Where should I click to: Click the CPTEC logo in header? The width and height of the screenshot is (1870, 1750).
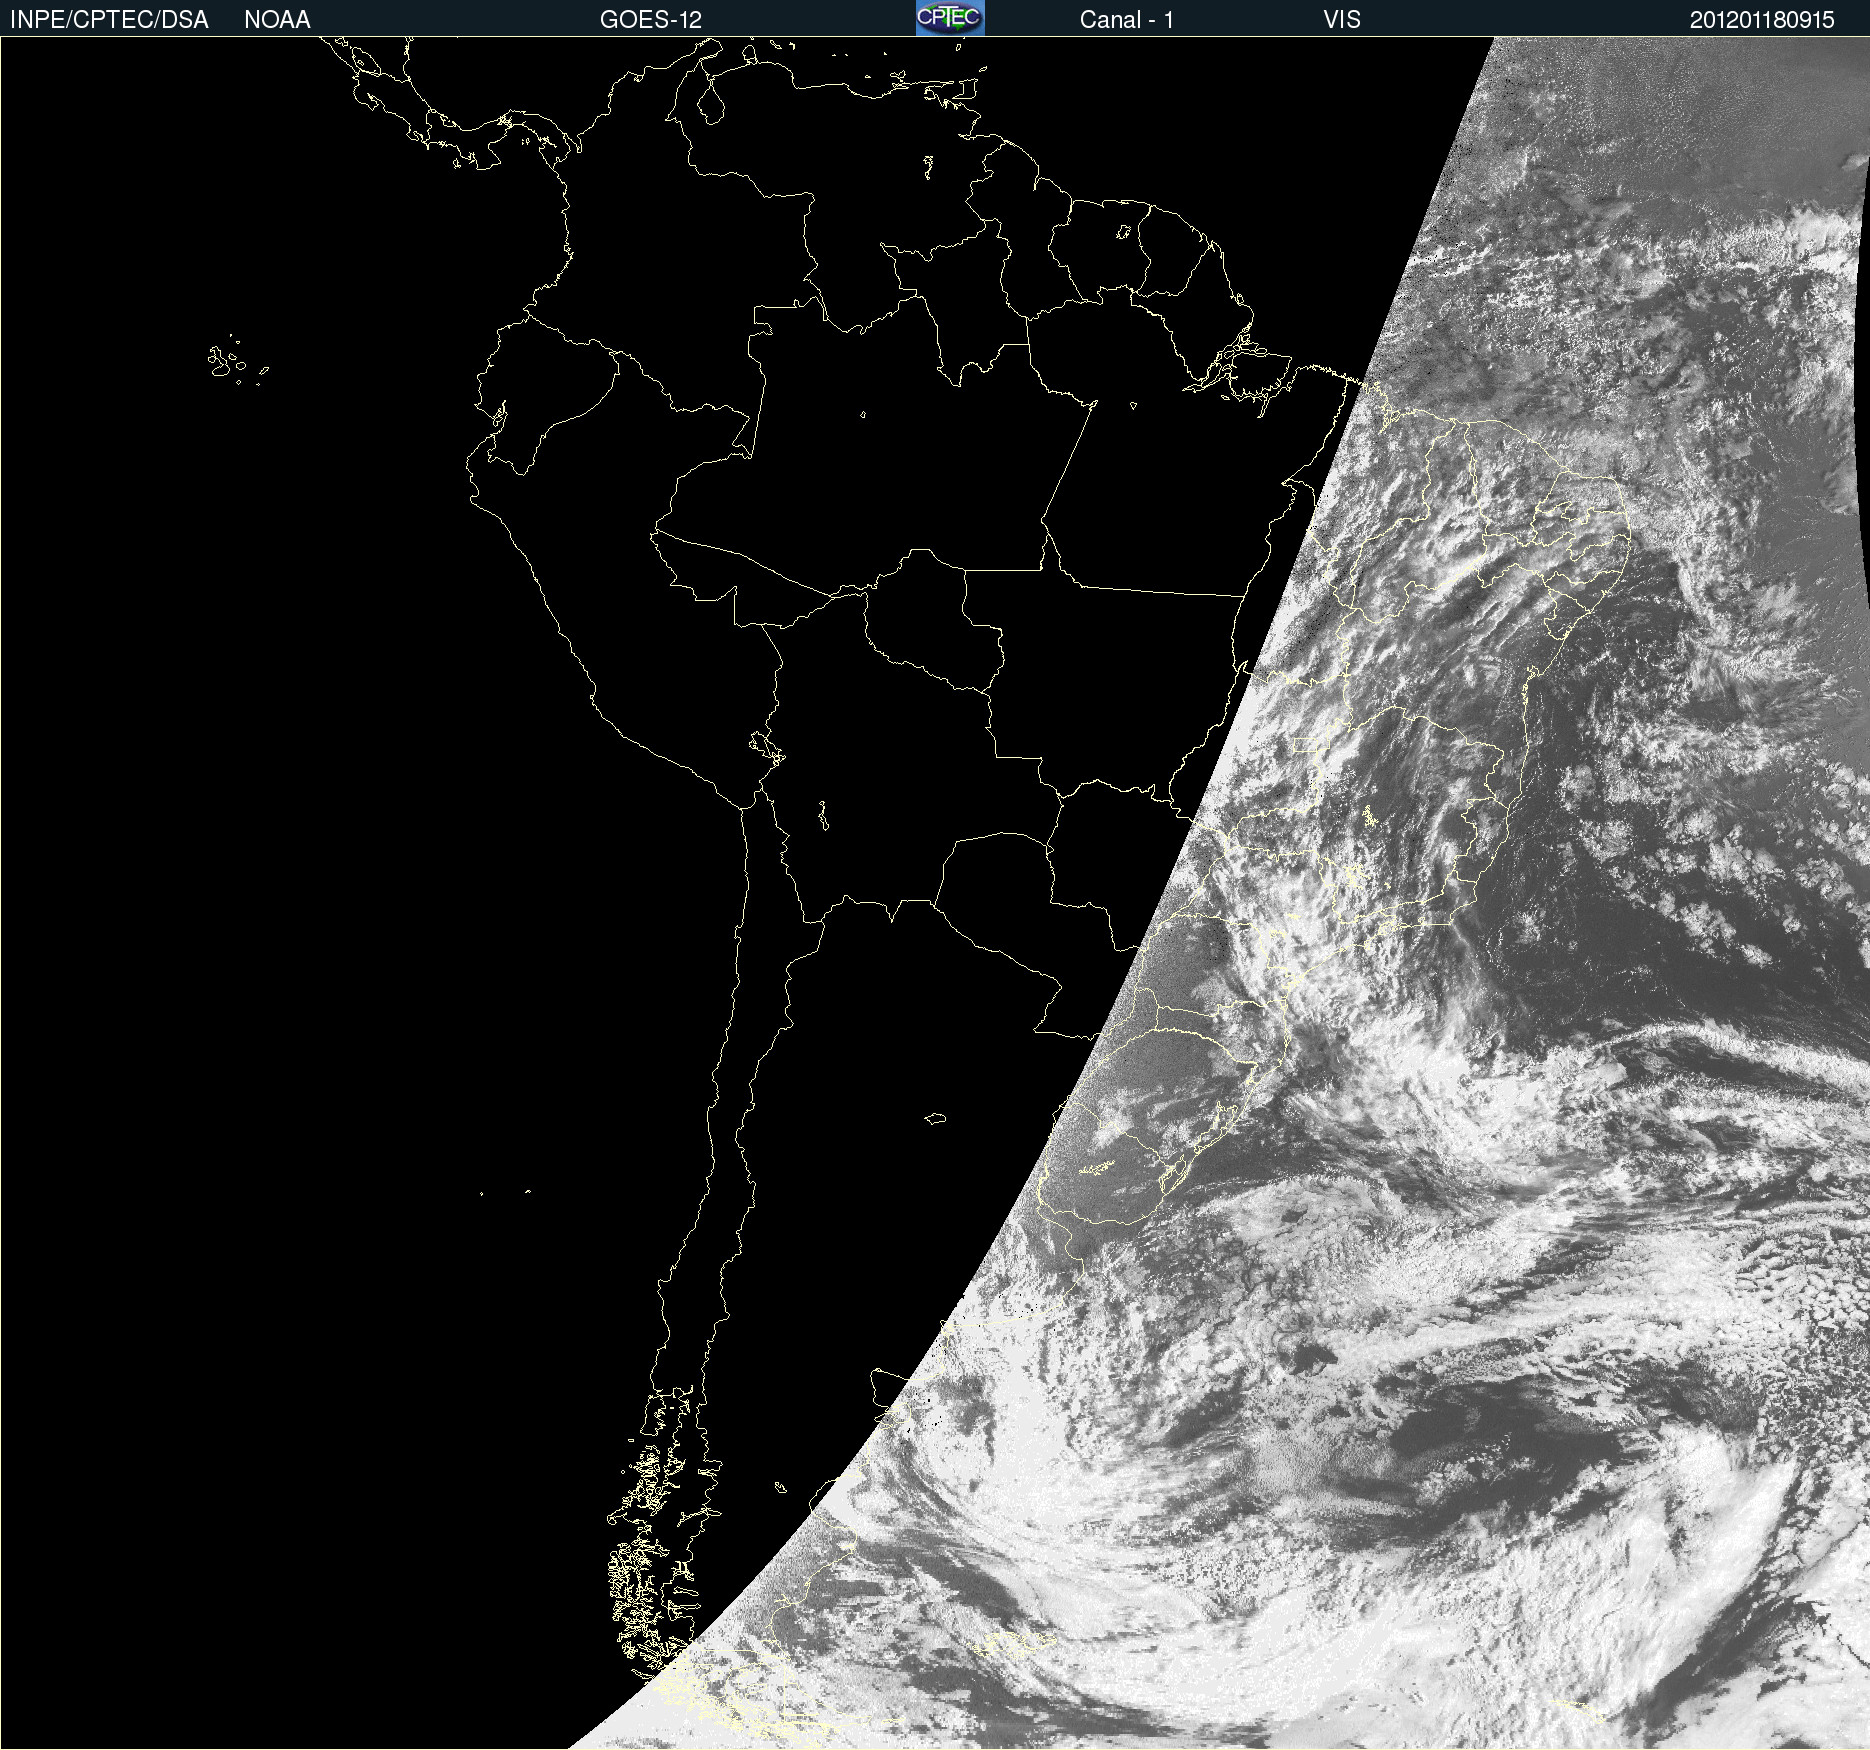click(950, 18)
